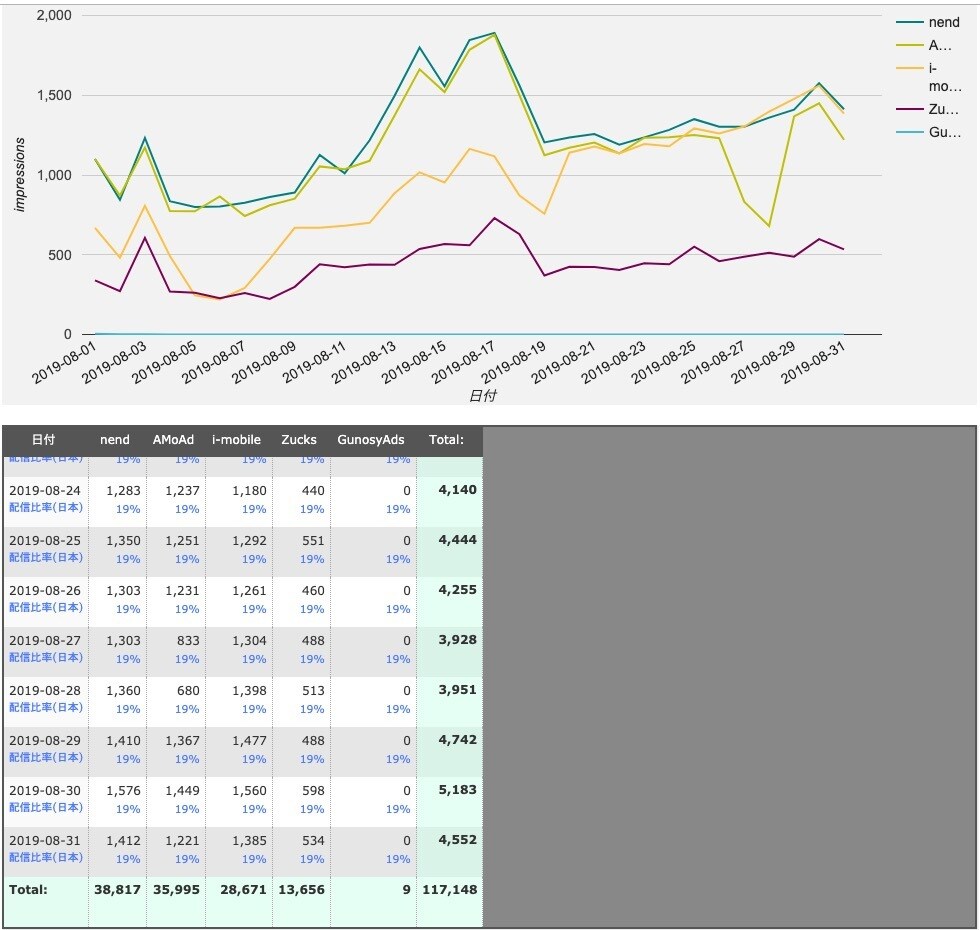Click the purple Zu… line swatch in legend
The width and height of the screenshot is (980, 930).
909,109
